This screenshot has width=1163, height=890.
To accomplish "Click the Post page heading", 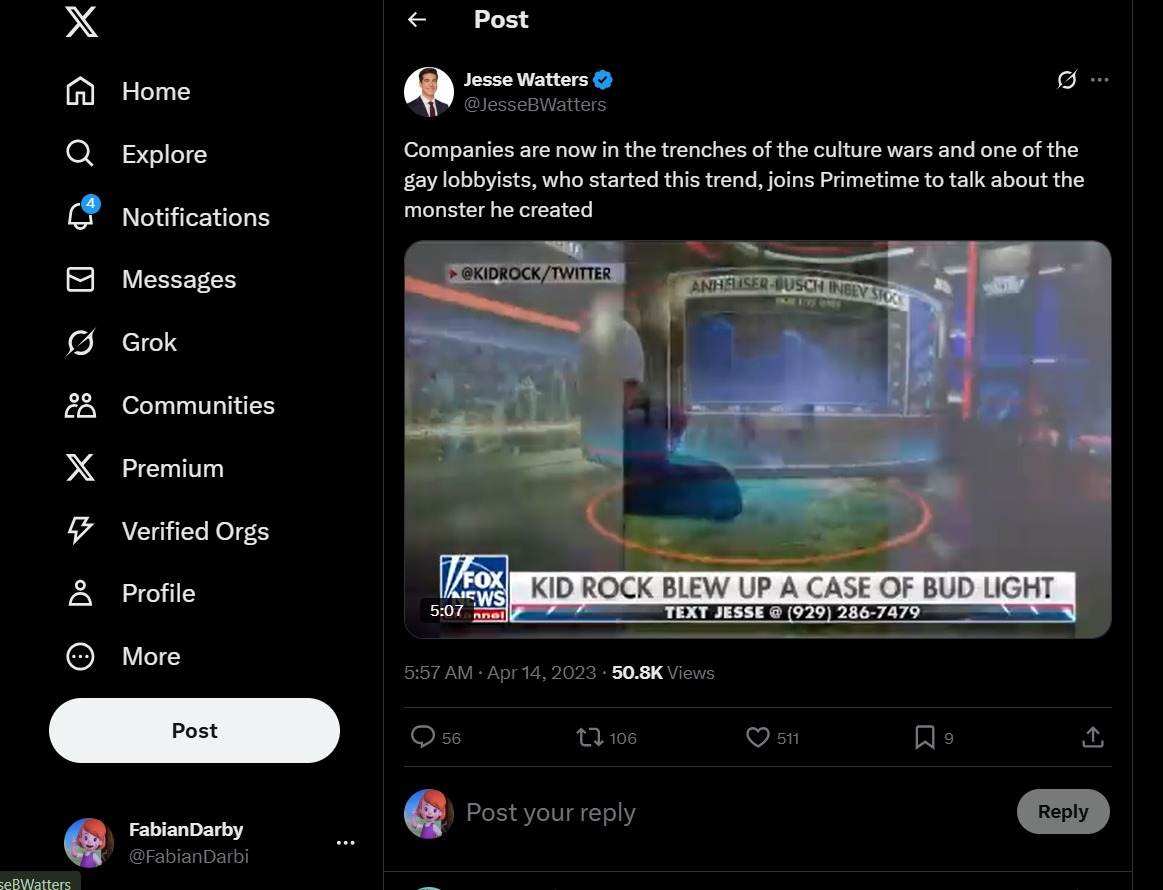I will click(501, 19).
